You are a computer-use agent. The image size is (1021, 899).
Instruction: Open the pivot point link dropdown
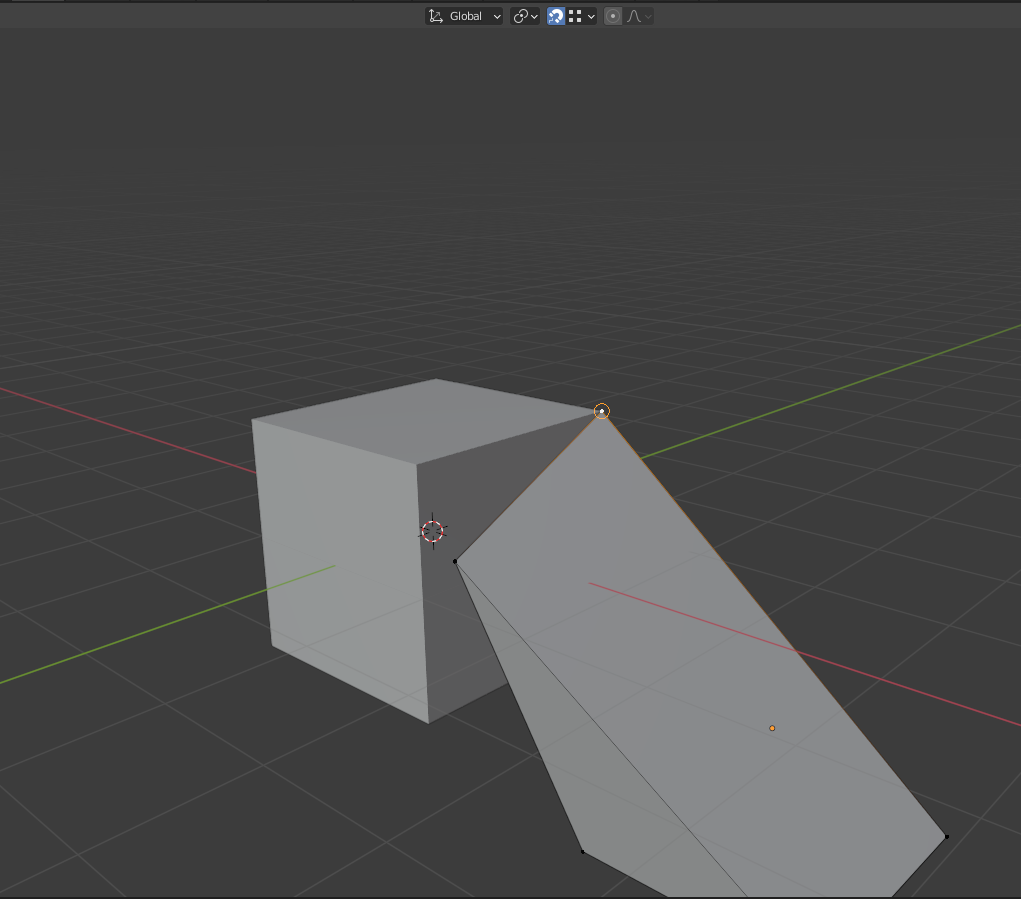pyautogui.click(x=525, y=16)
